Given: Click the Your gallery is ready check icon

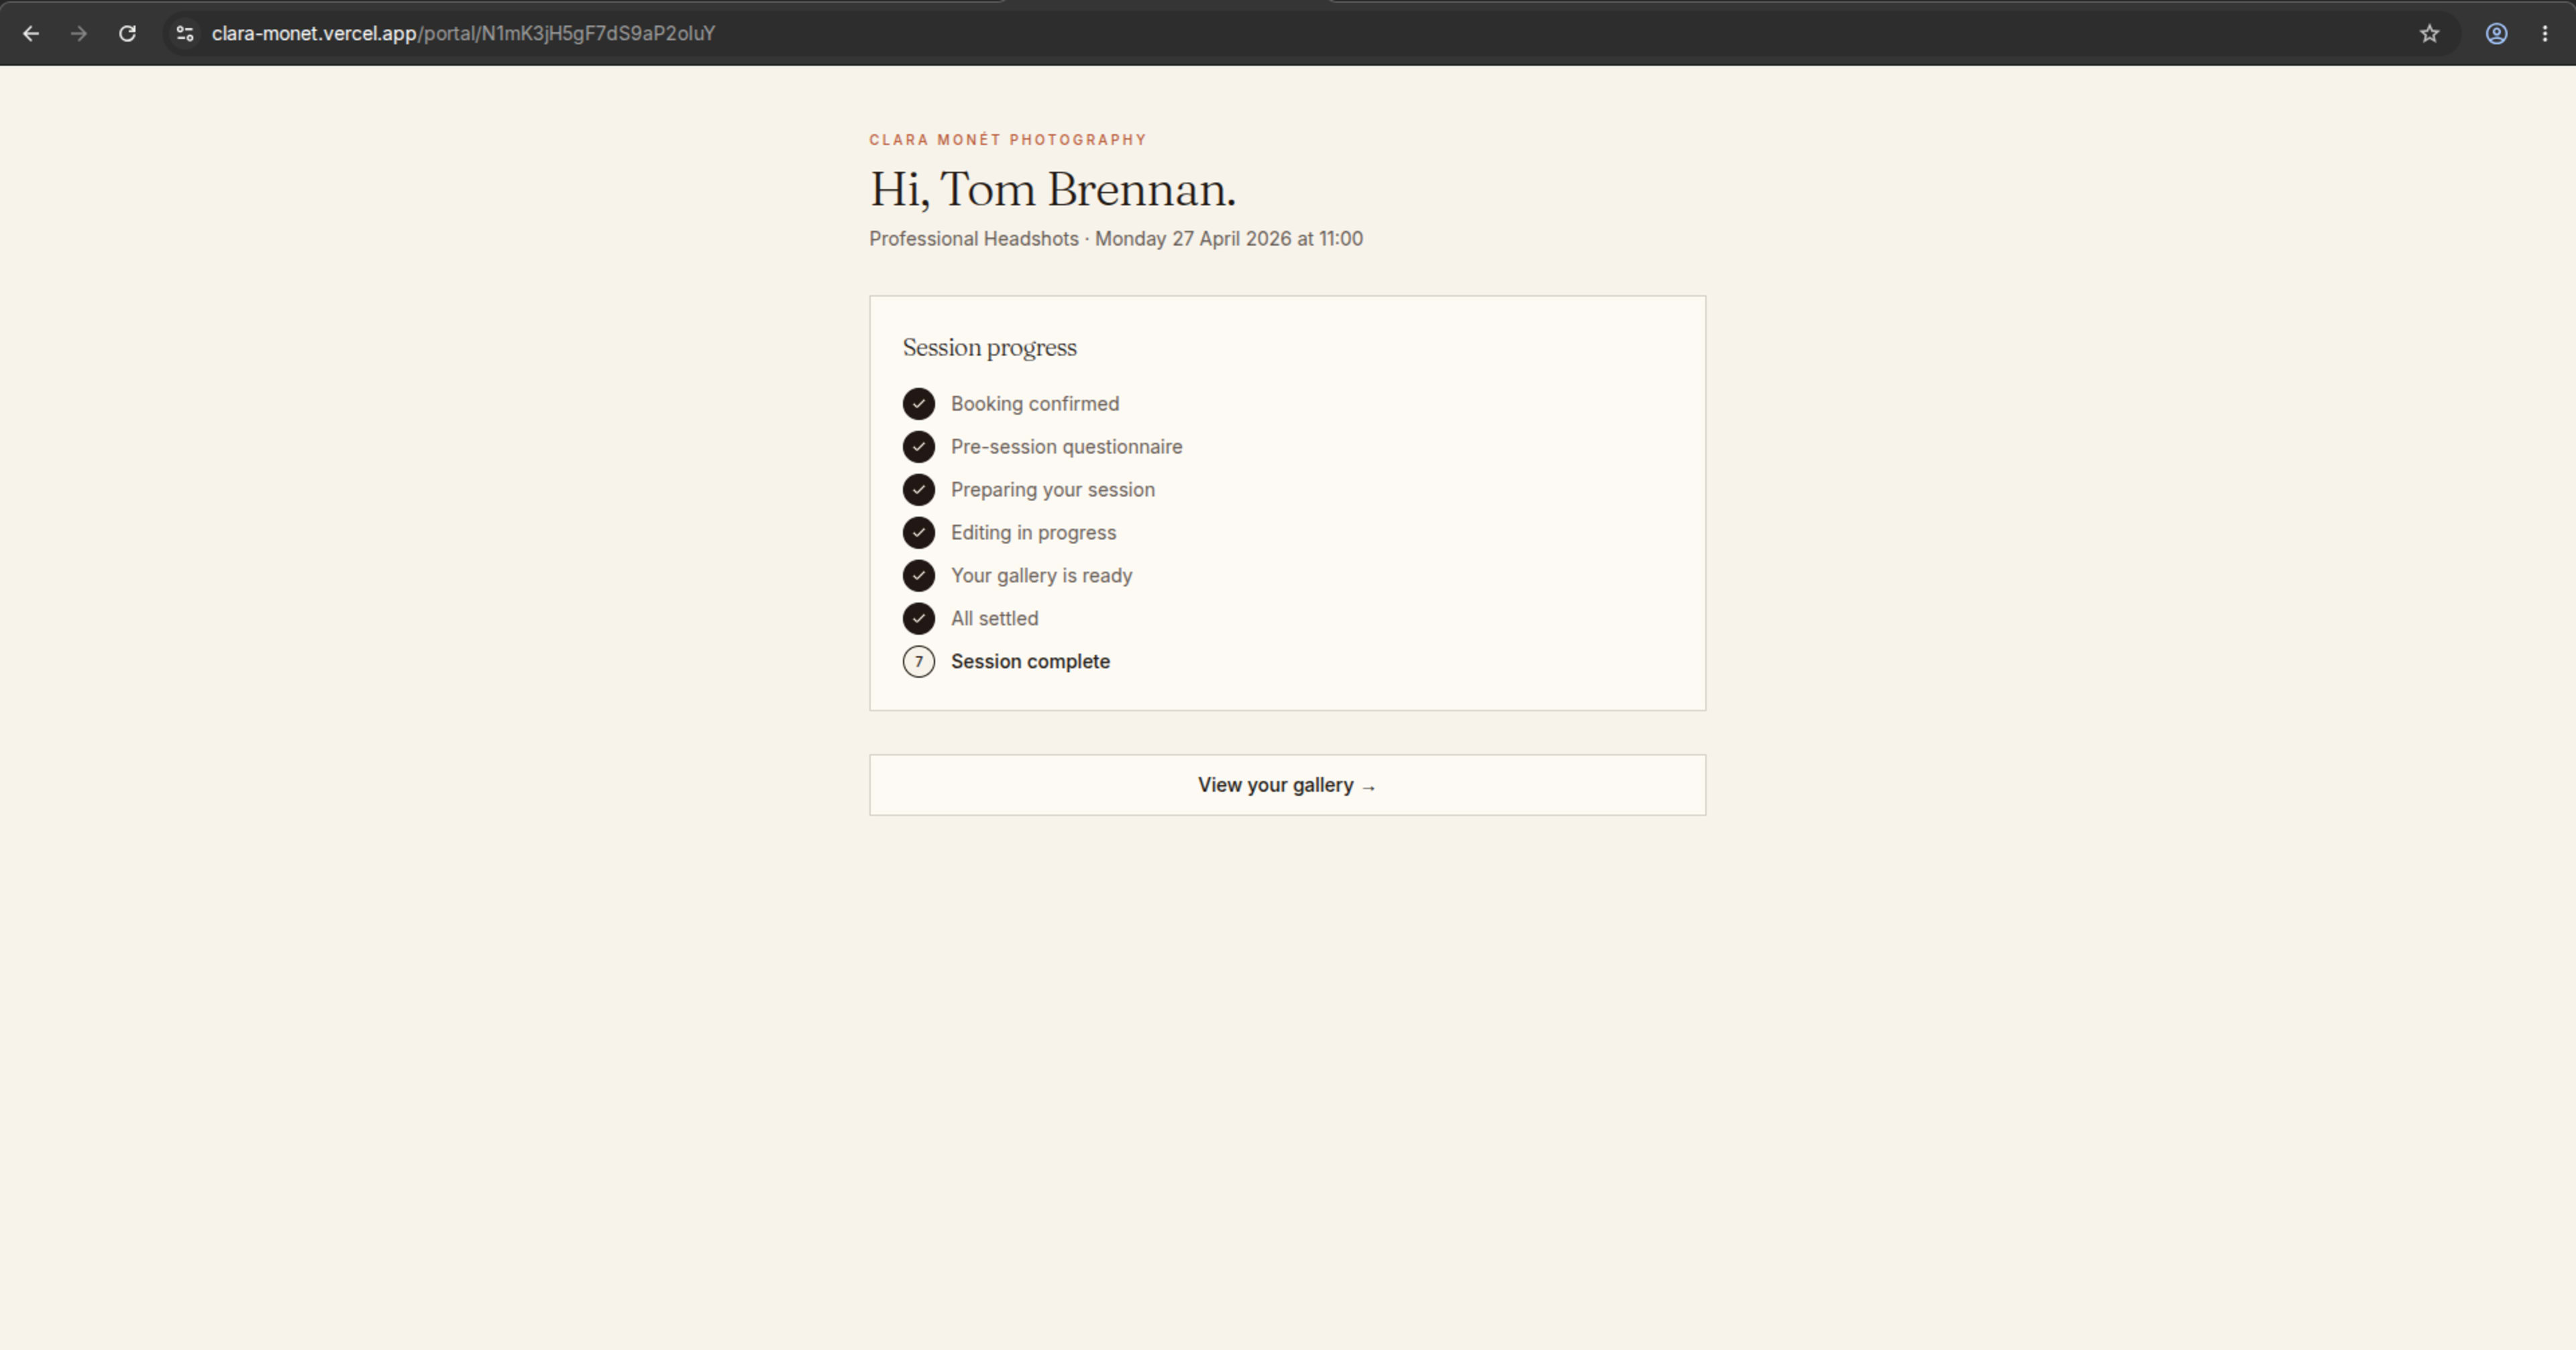Looking at the screenshot, I should 919,576.
